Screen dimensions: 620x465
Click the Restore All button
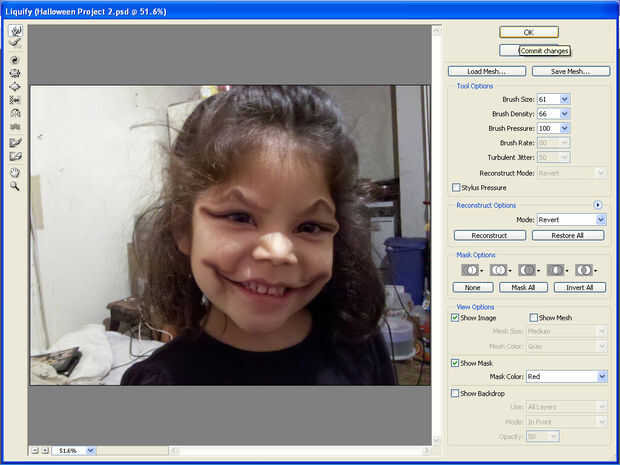coord(568,236)
